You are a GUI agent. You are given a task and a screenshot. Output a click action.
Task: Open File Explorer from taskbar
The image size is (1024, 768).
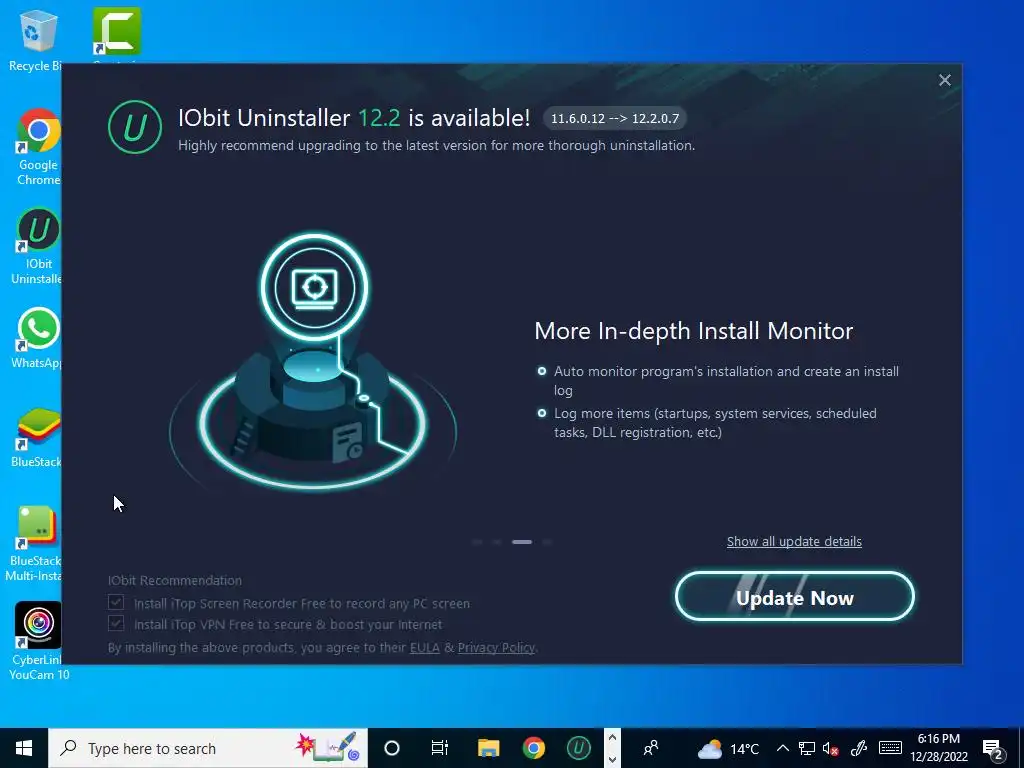click(x=488, y=748)
